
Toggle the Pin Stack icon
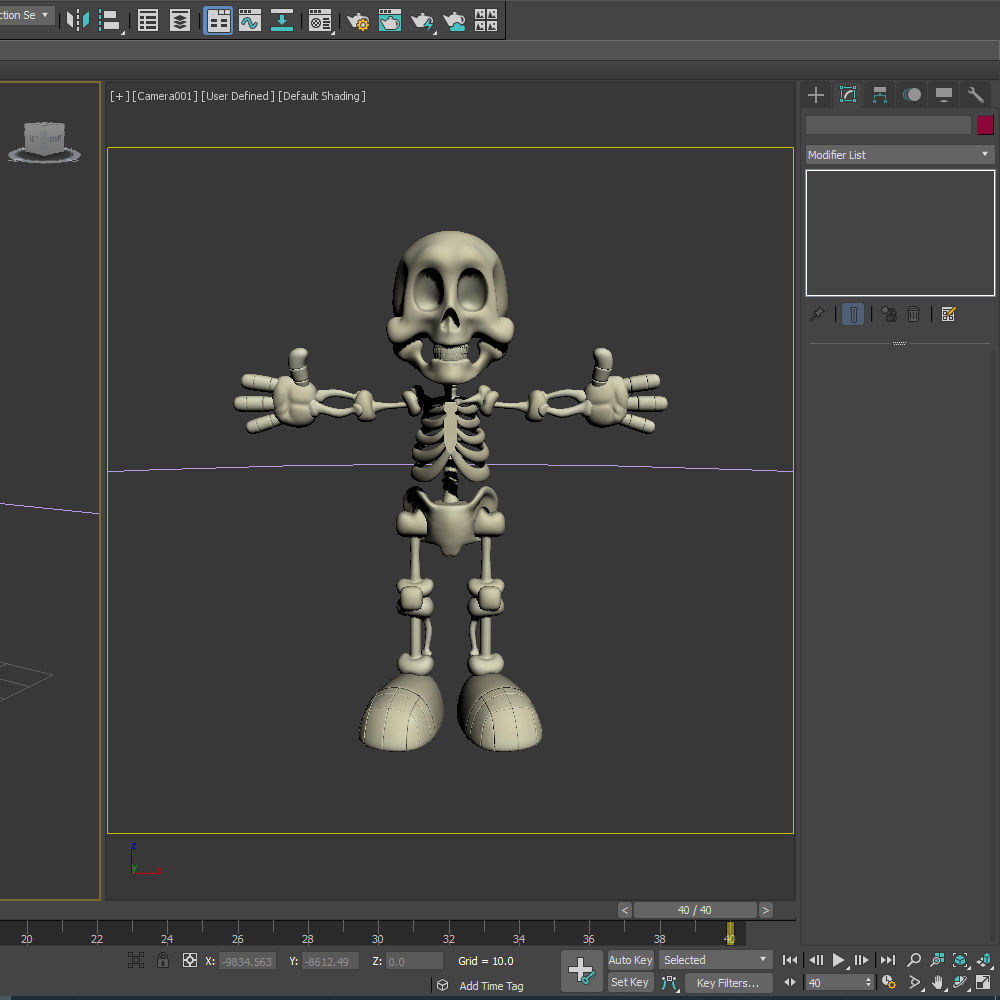[817, 314]
